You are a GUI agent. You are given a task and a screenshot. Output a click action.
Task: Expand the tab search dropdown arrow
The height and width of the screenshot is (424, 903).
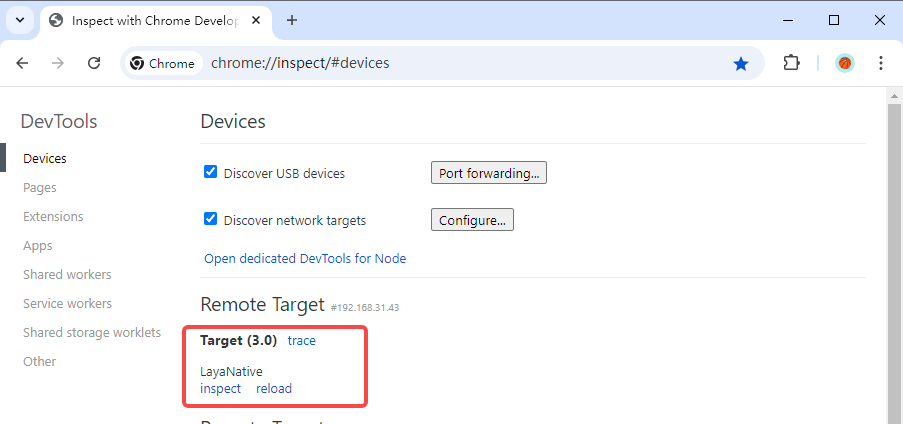[19, 20]
